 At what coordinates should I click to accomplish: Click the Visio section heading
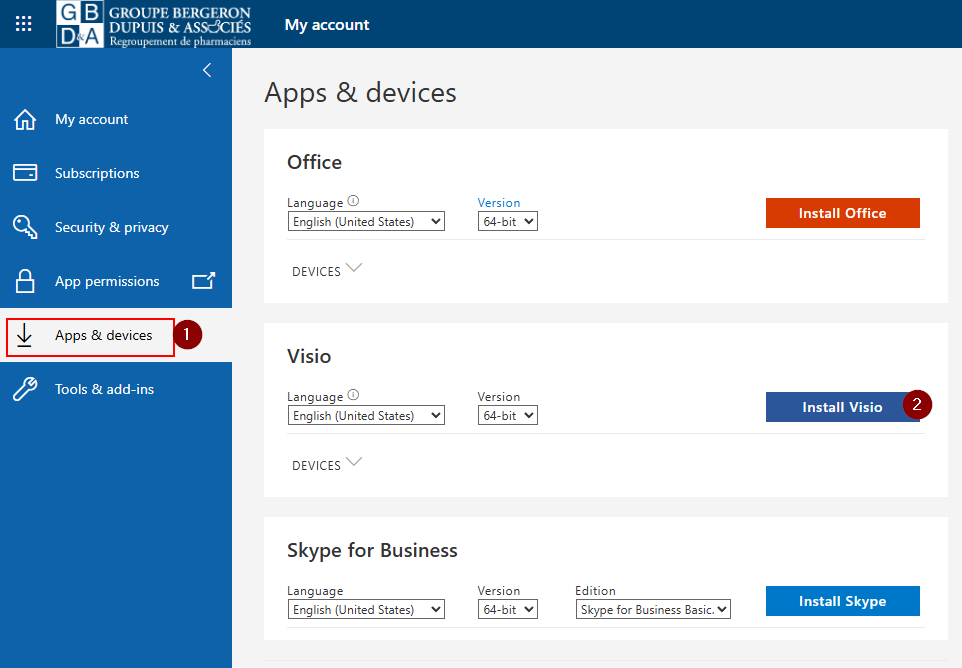(309, 356)
